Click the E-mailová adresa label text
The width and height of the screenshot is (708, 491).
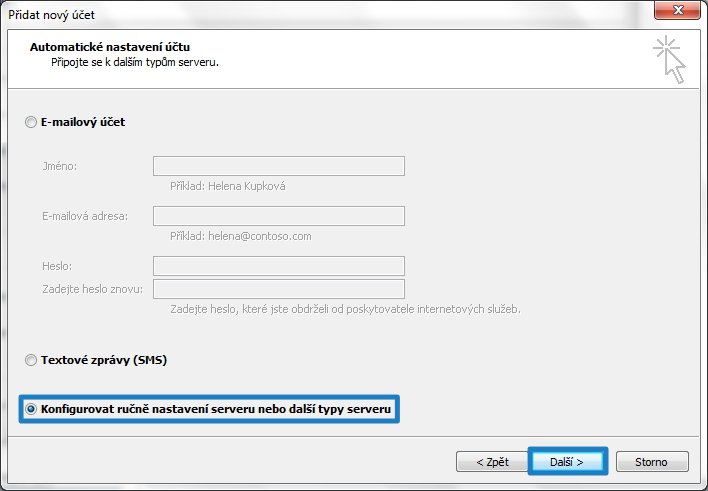tap(85, 216)
